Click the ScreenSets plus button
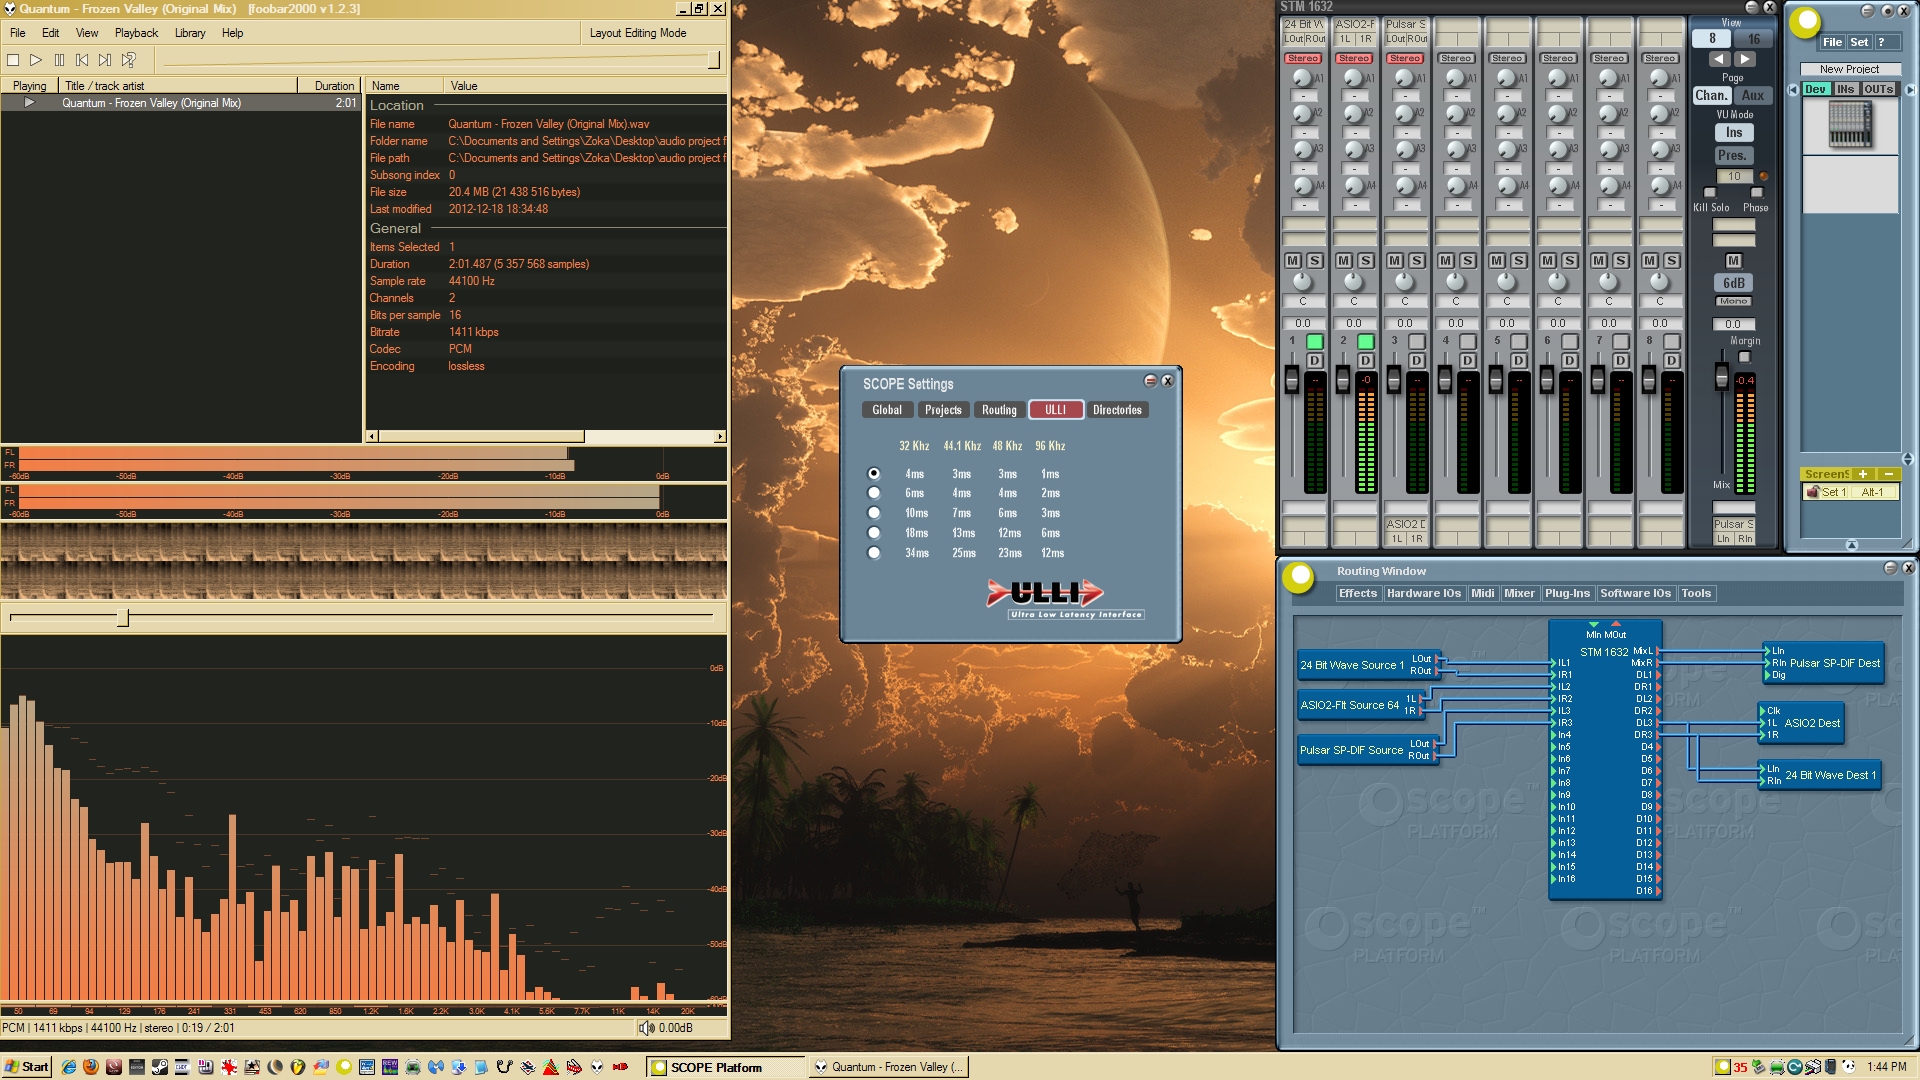This screenshot has height=1080, width=1920. click(x=1863, y=474)
